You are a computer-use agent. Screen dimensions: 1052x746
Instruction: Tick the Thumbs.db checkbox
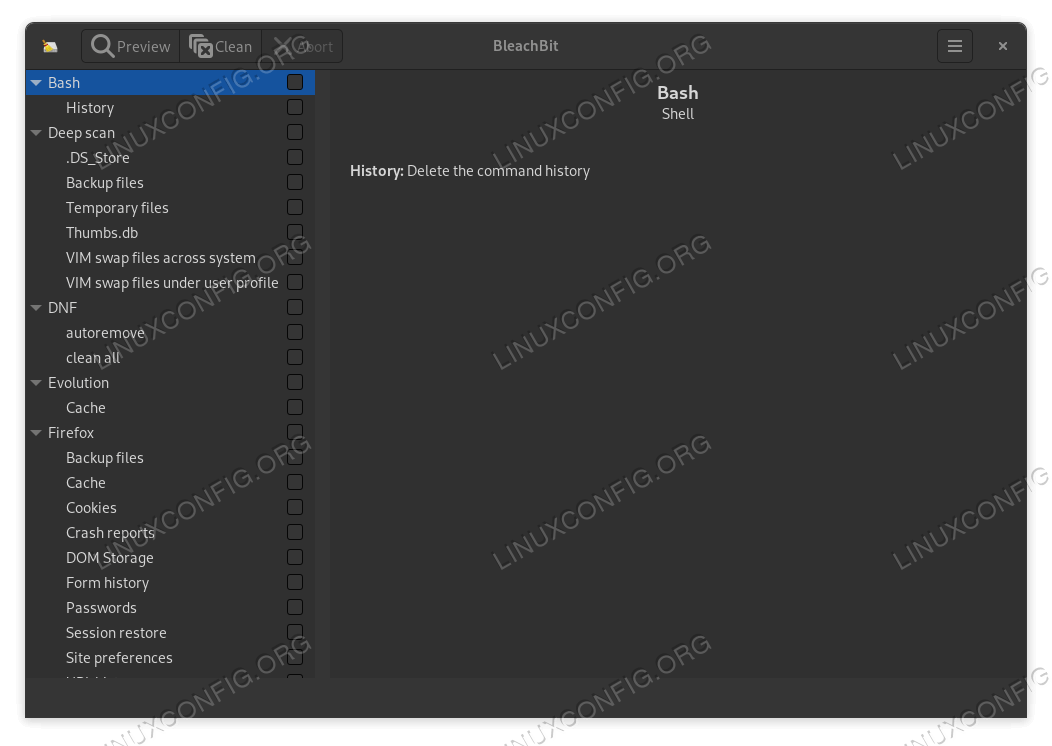[x=295, y=232]
